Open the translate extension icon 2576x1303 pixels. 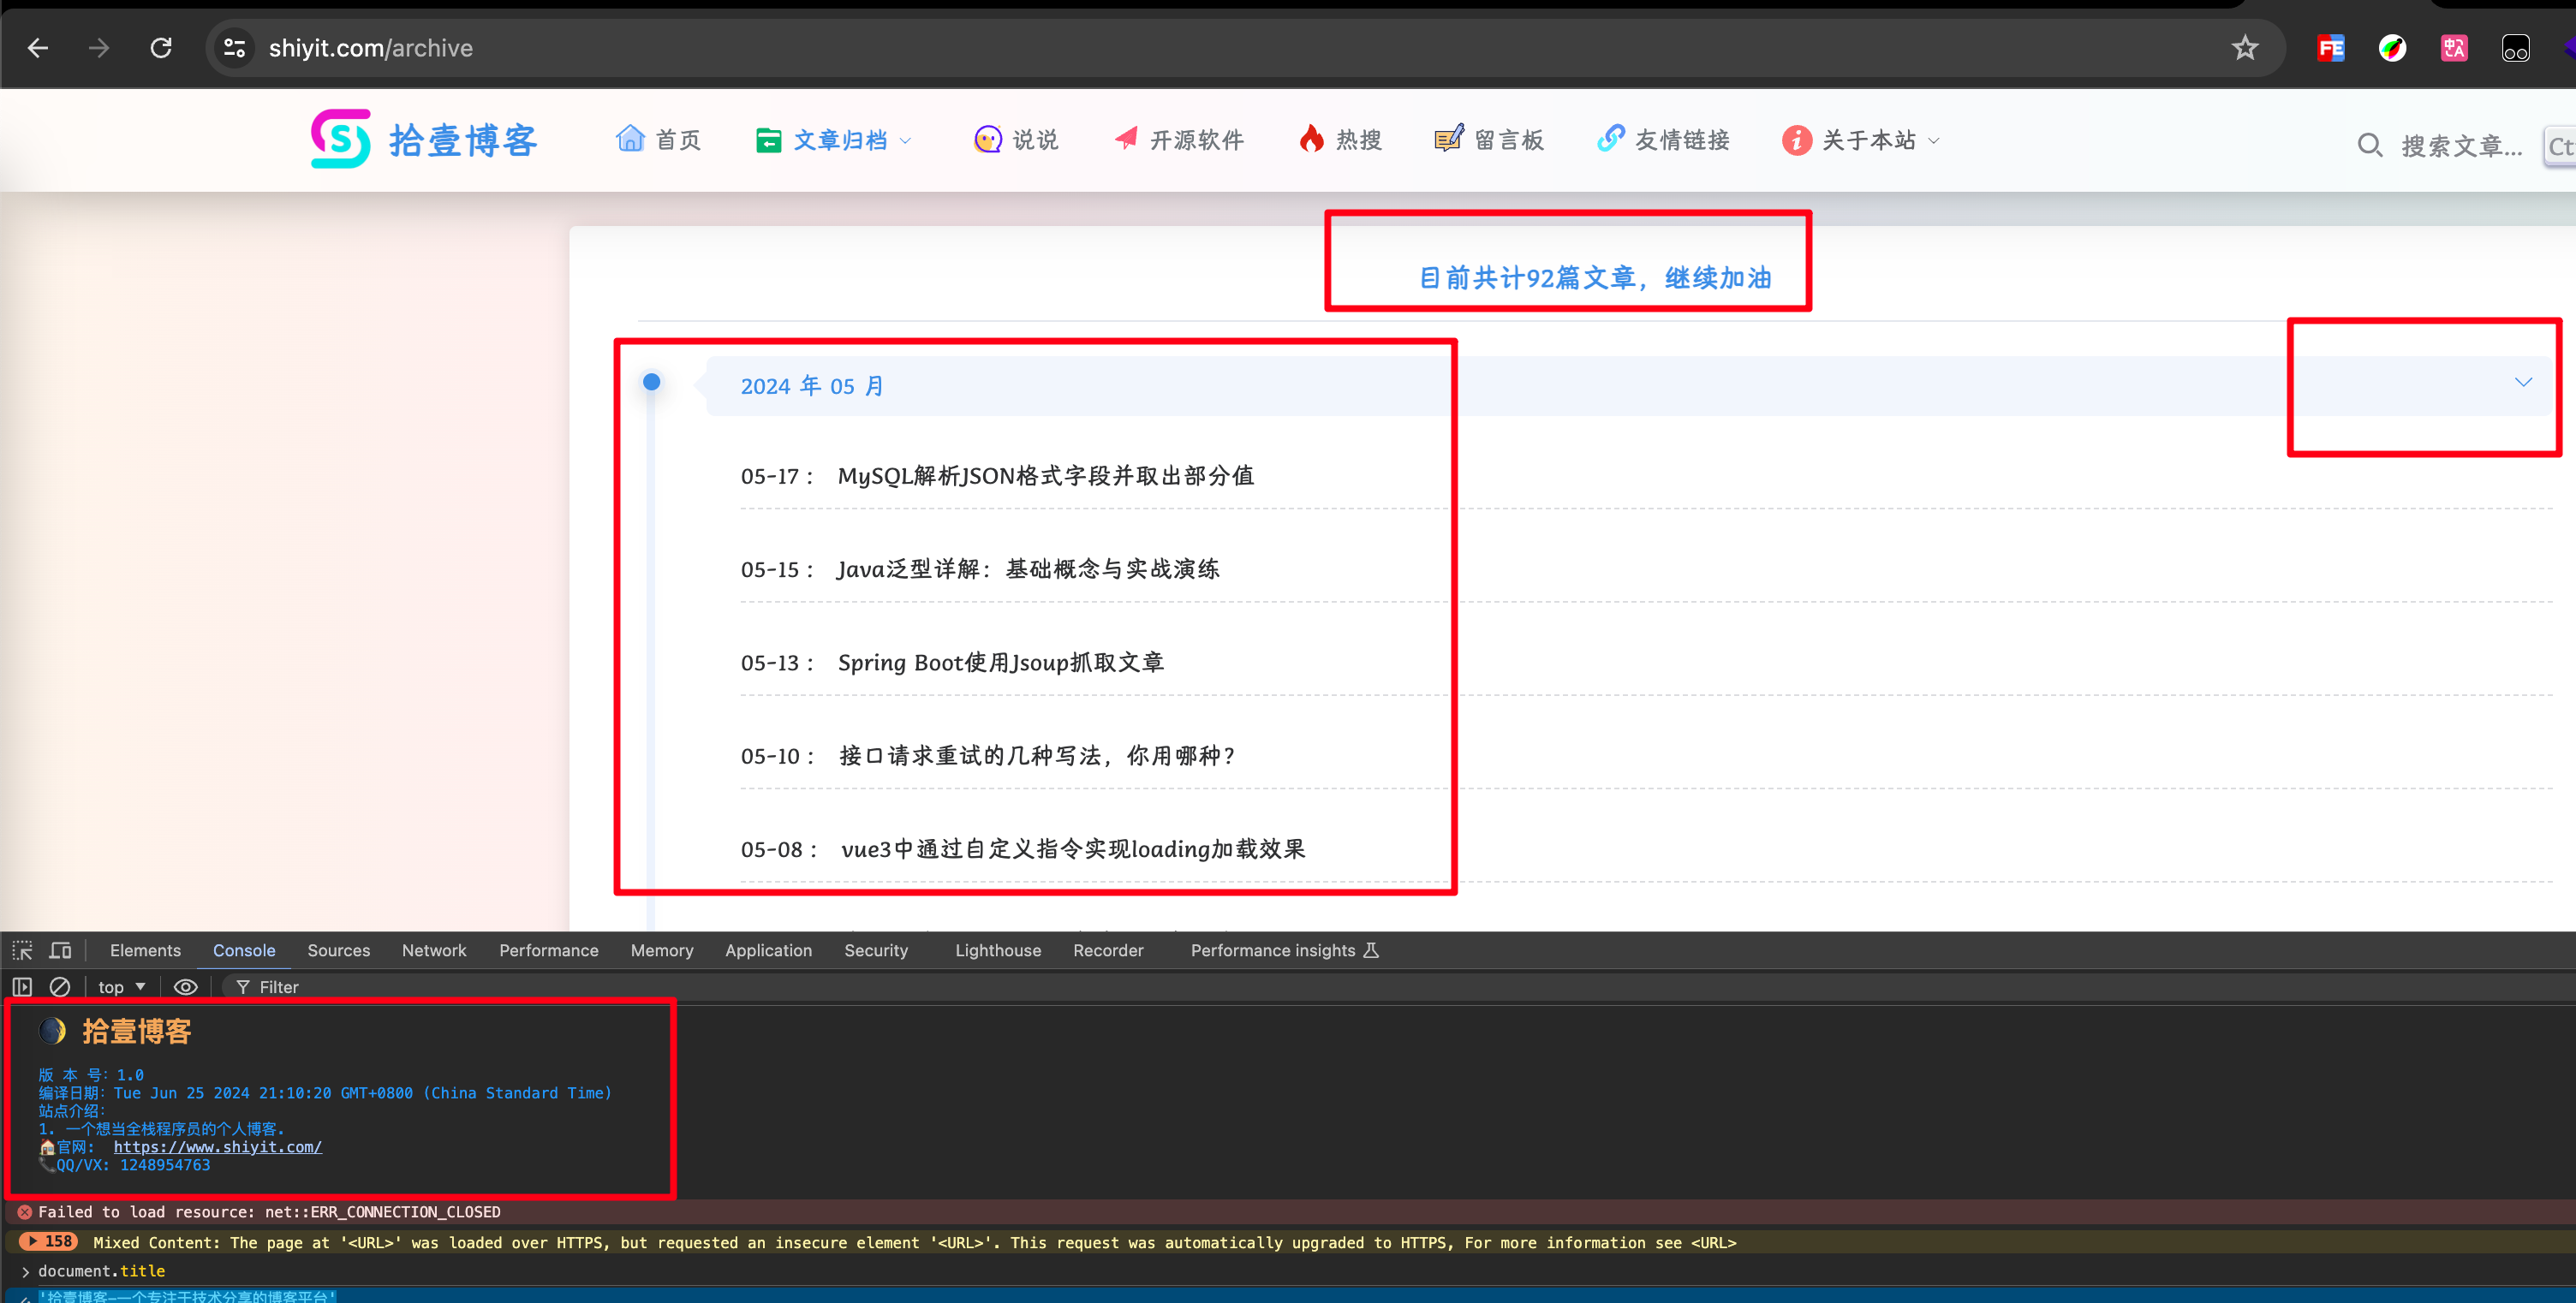2453,47
